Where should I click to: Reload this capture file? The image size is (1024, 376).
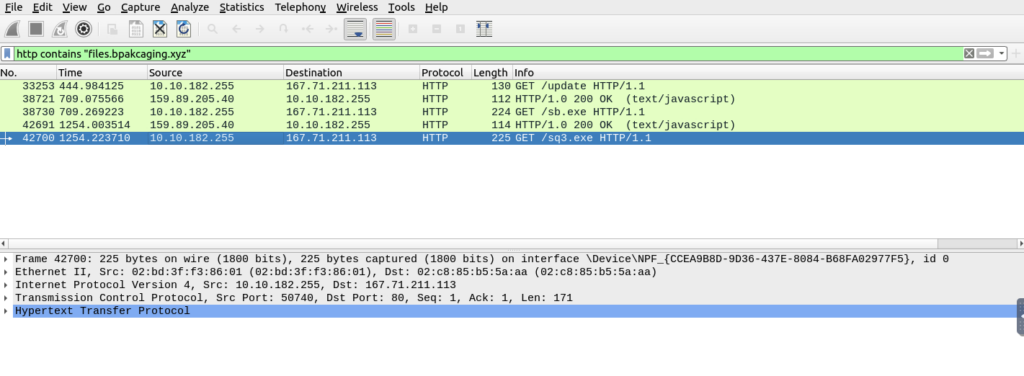point(184,29)
